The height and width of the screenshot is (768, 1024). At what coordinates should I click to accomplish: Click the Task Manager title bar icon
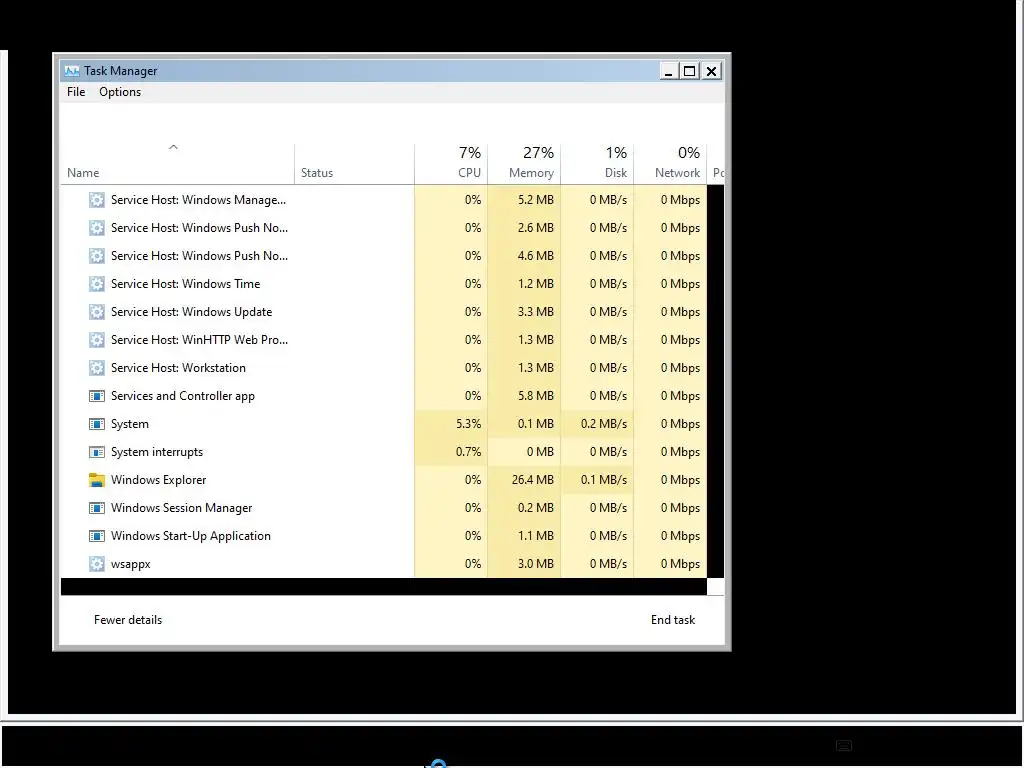tap(72, 71)
